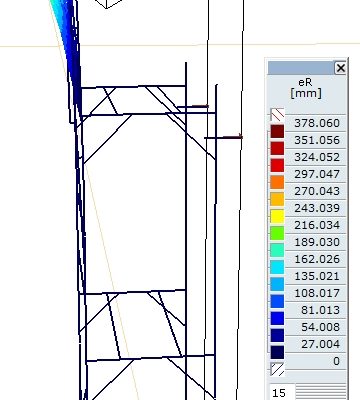Pick the yellow 243.039 legend swatch
The height and width of the screenshot is (400, 360).
pyautogui.click(x=277, y=216)
